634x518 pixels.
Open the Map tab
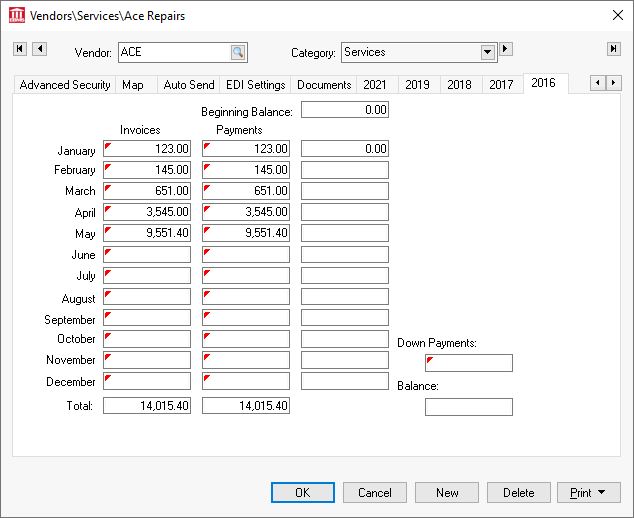[x=136, y=85]
